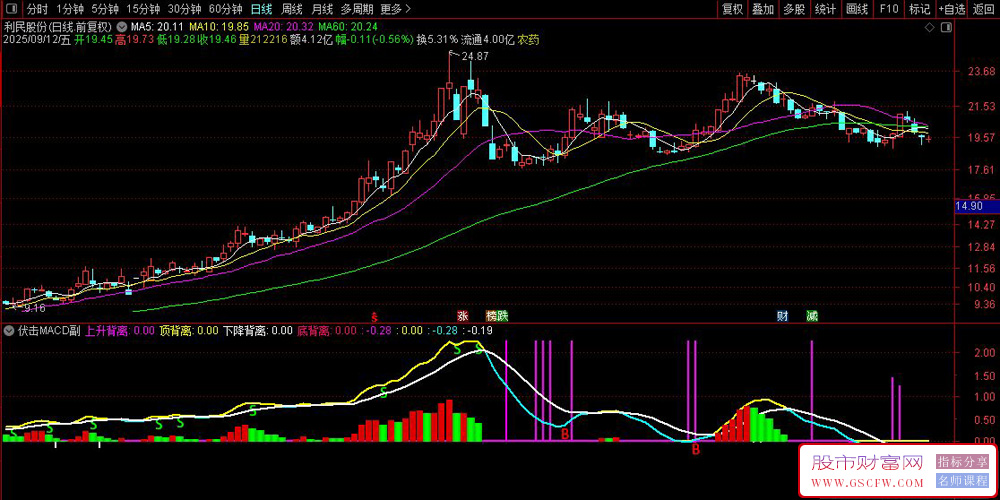Click the B signal marker below the indicator zero line

(696, 450)
